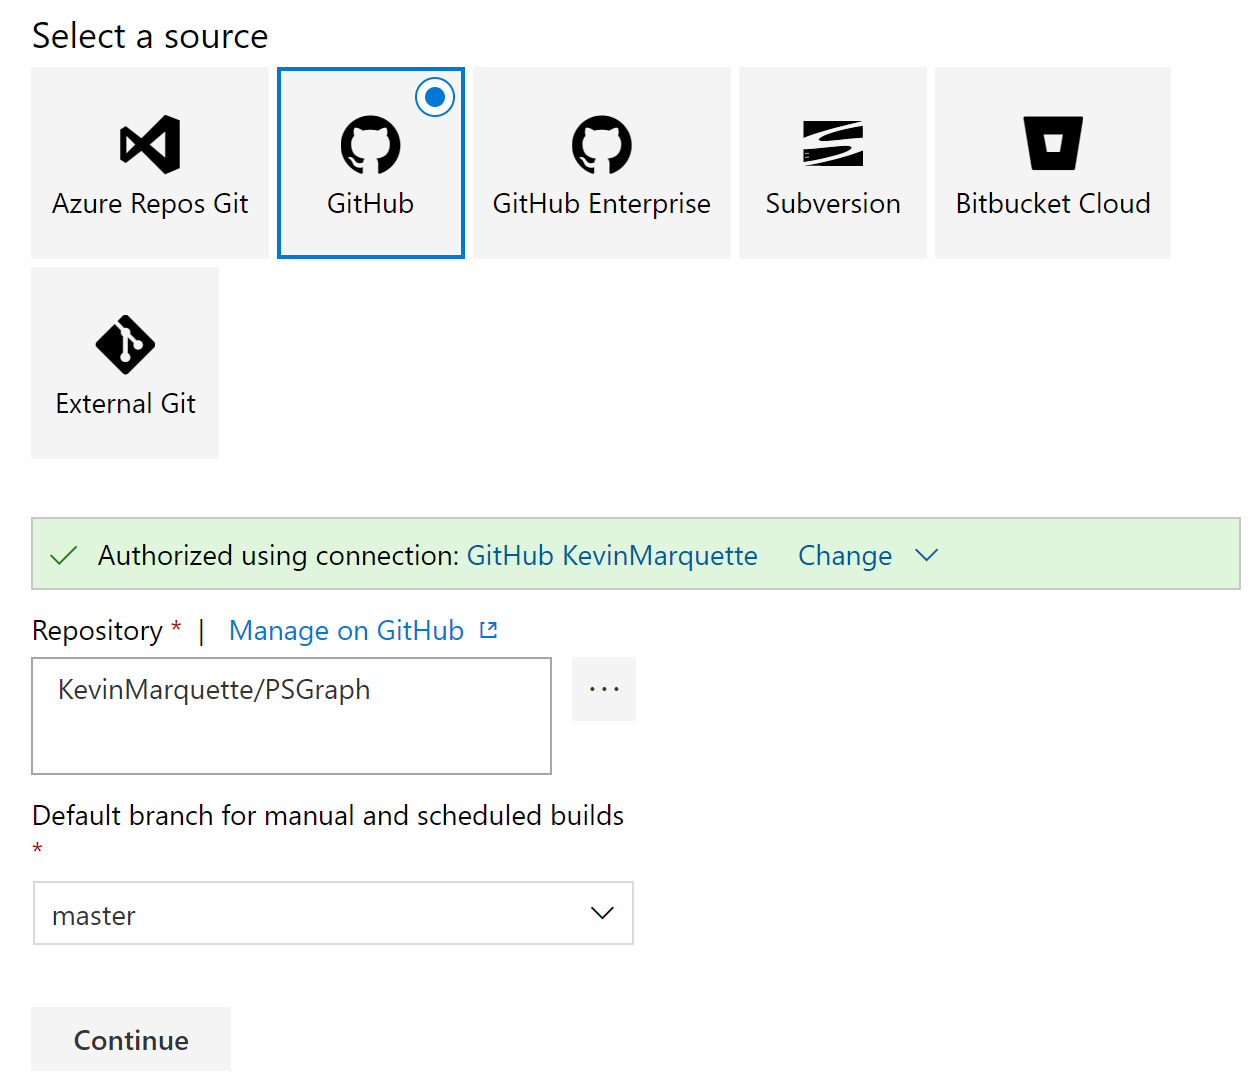
Task: Toggle the selected GitHub radio button
Action: point(435,97)
